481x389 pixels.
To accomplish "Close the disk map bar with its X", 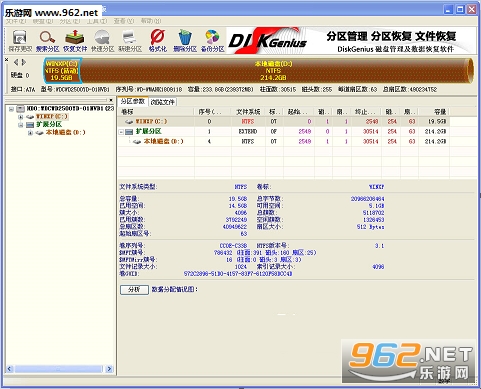I will click(x=6, y=60).
